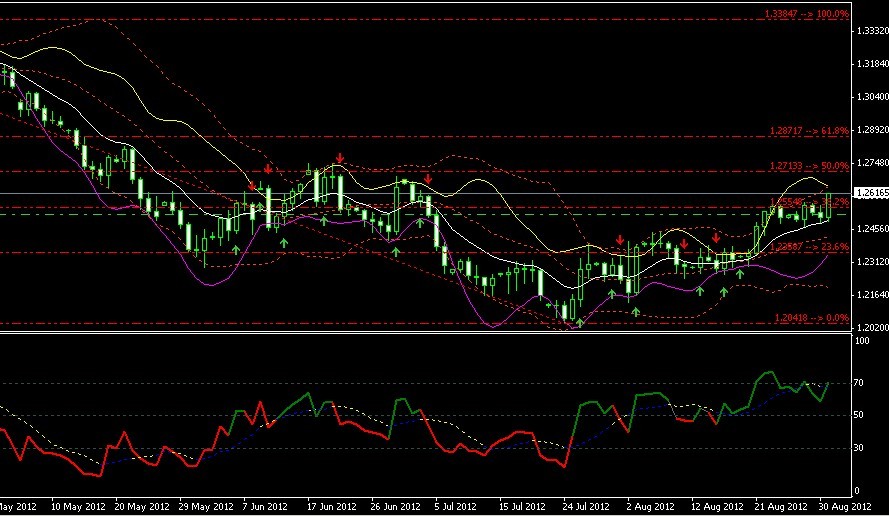Click the 21 Aug 2012 date label
Viewport: 889px width, 517px height.
781,507
